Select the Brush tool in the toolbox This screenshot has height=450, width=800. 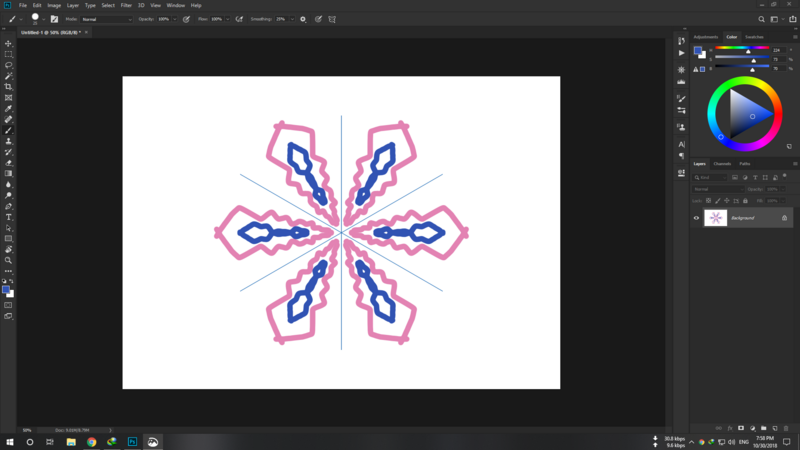tap(8, 130)
